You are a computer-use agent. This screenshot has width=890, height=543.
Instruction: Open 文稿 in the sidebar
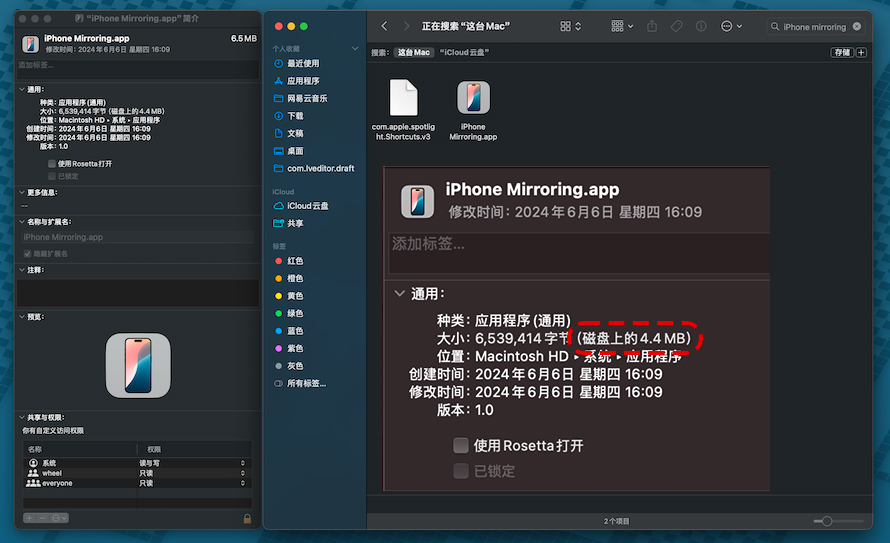[x=295, y=133]
